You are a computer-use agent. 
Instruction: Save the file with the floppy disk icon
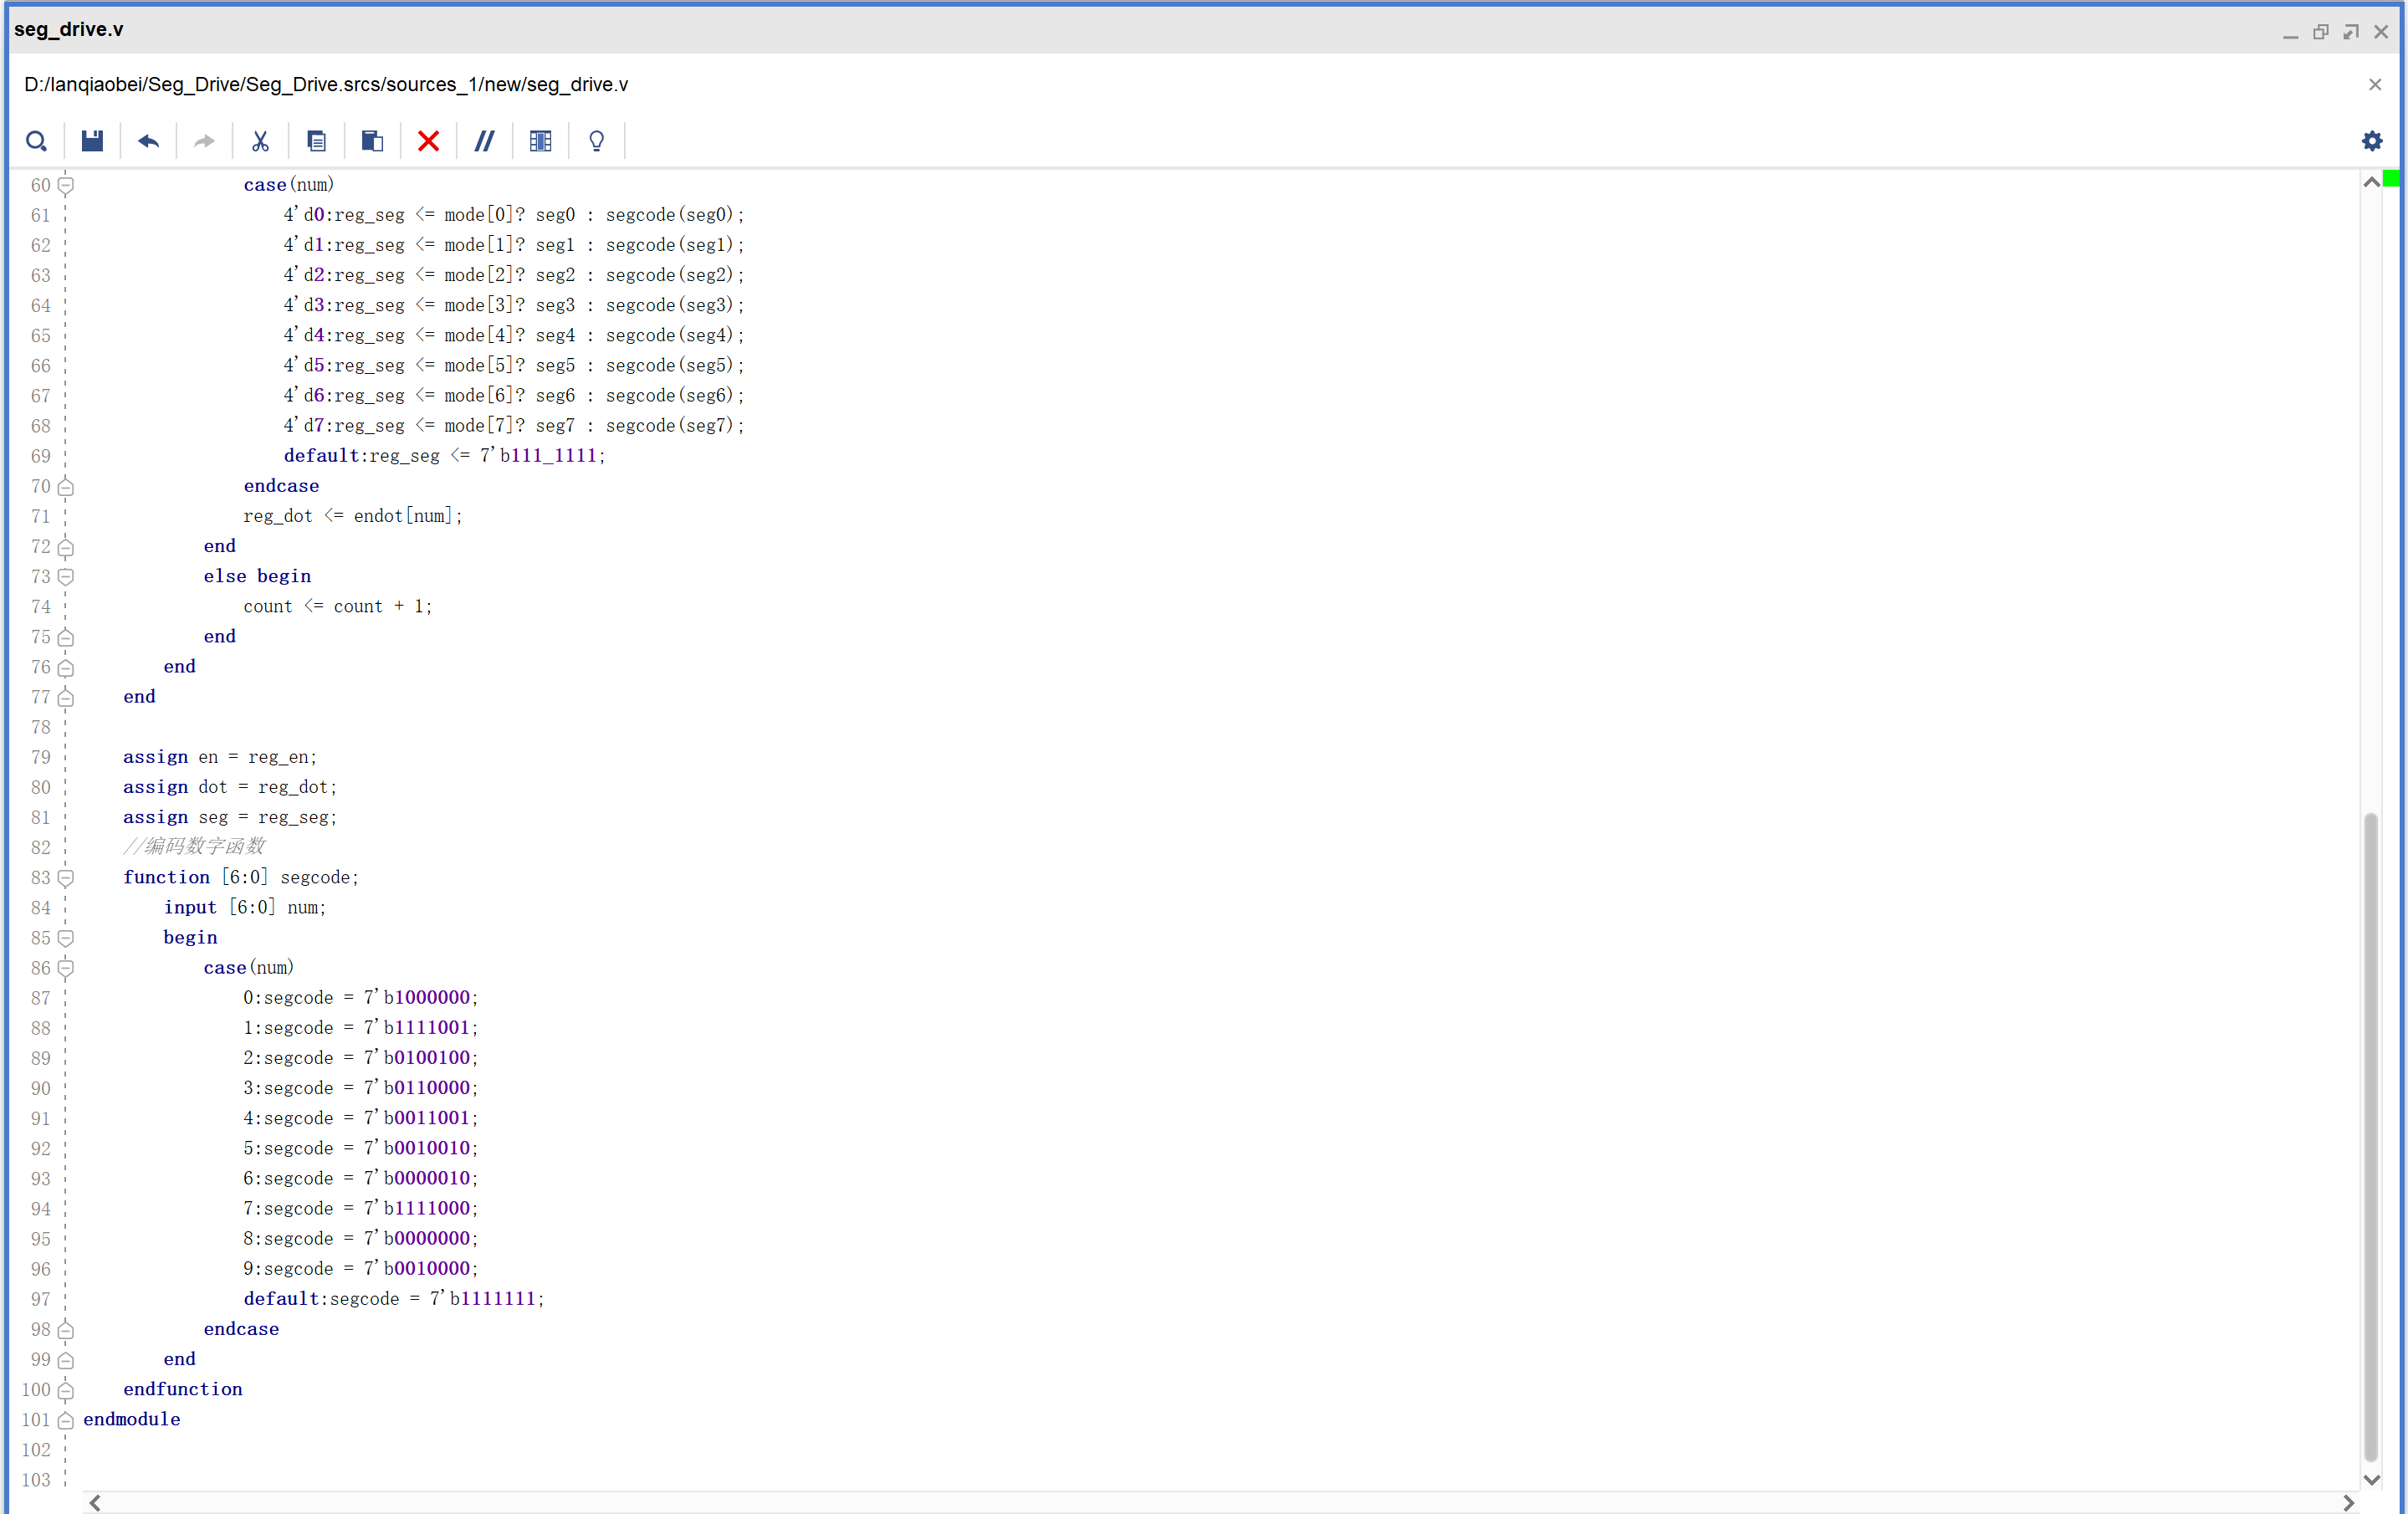click(92, 141)
